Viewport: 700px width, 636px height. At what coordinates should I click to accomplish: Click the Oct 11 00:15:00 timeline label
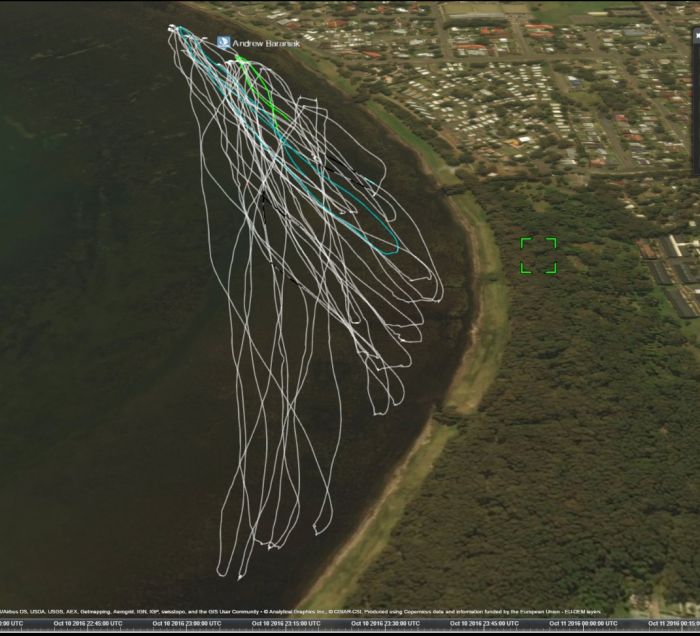[x=672, y=623]
